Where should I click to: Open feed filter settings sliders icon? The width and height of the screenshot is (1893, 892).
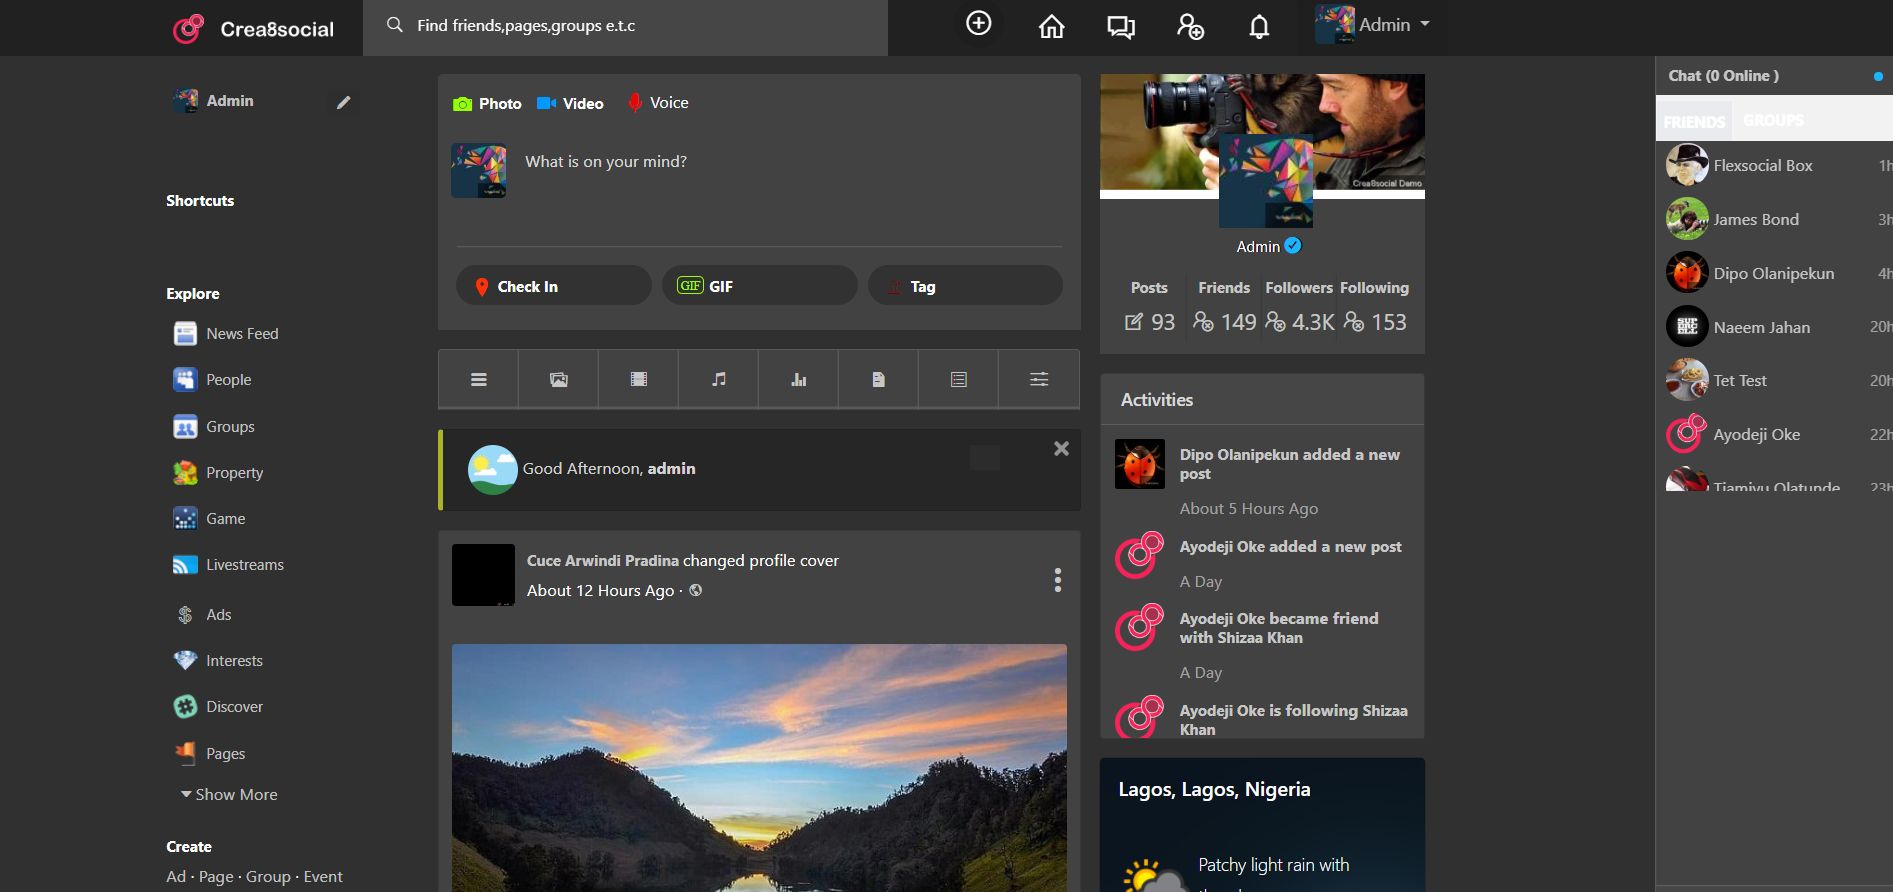[1039, 379]
